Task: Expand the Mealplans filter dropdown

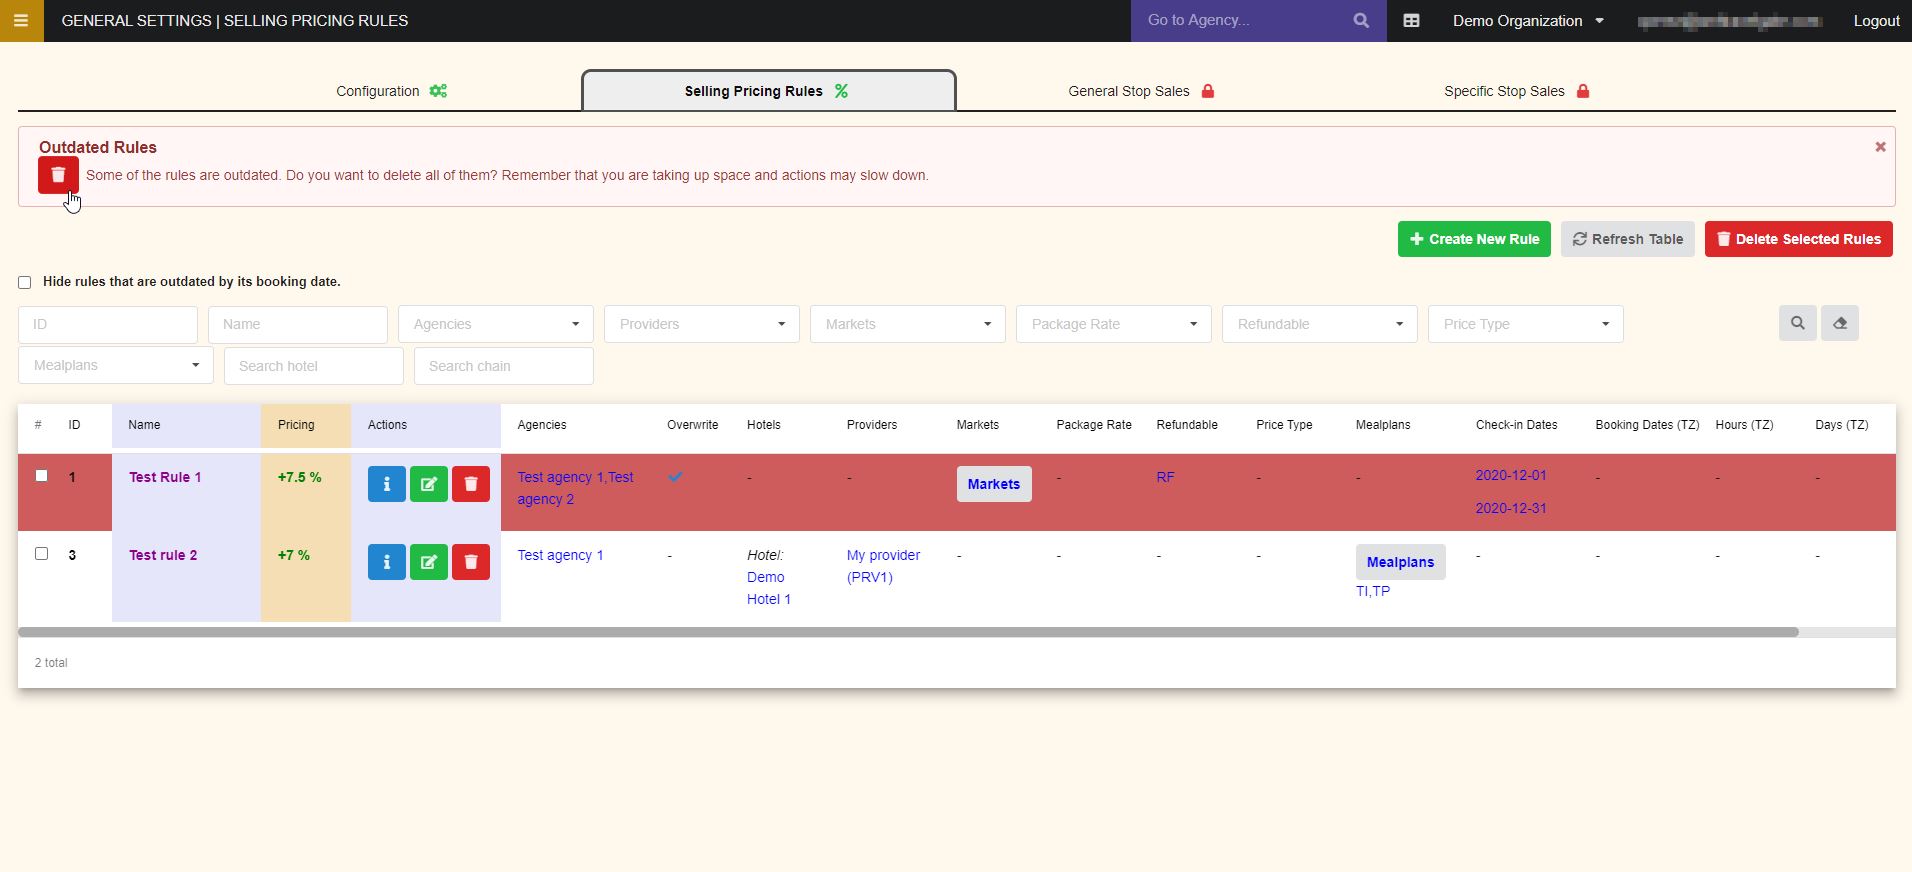Action: pos(116,365)
